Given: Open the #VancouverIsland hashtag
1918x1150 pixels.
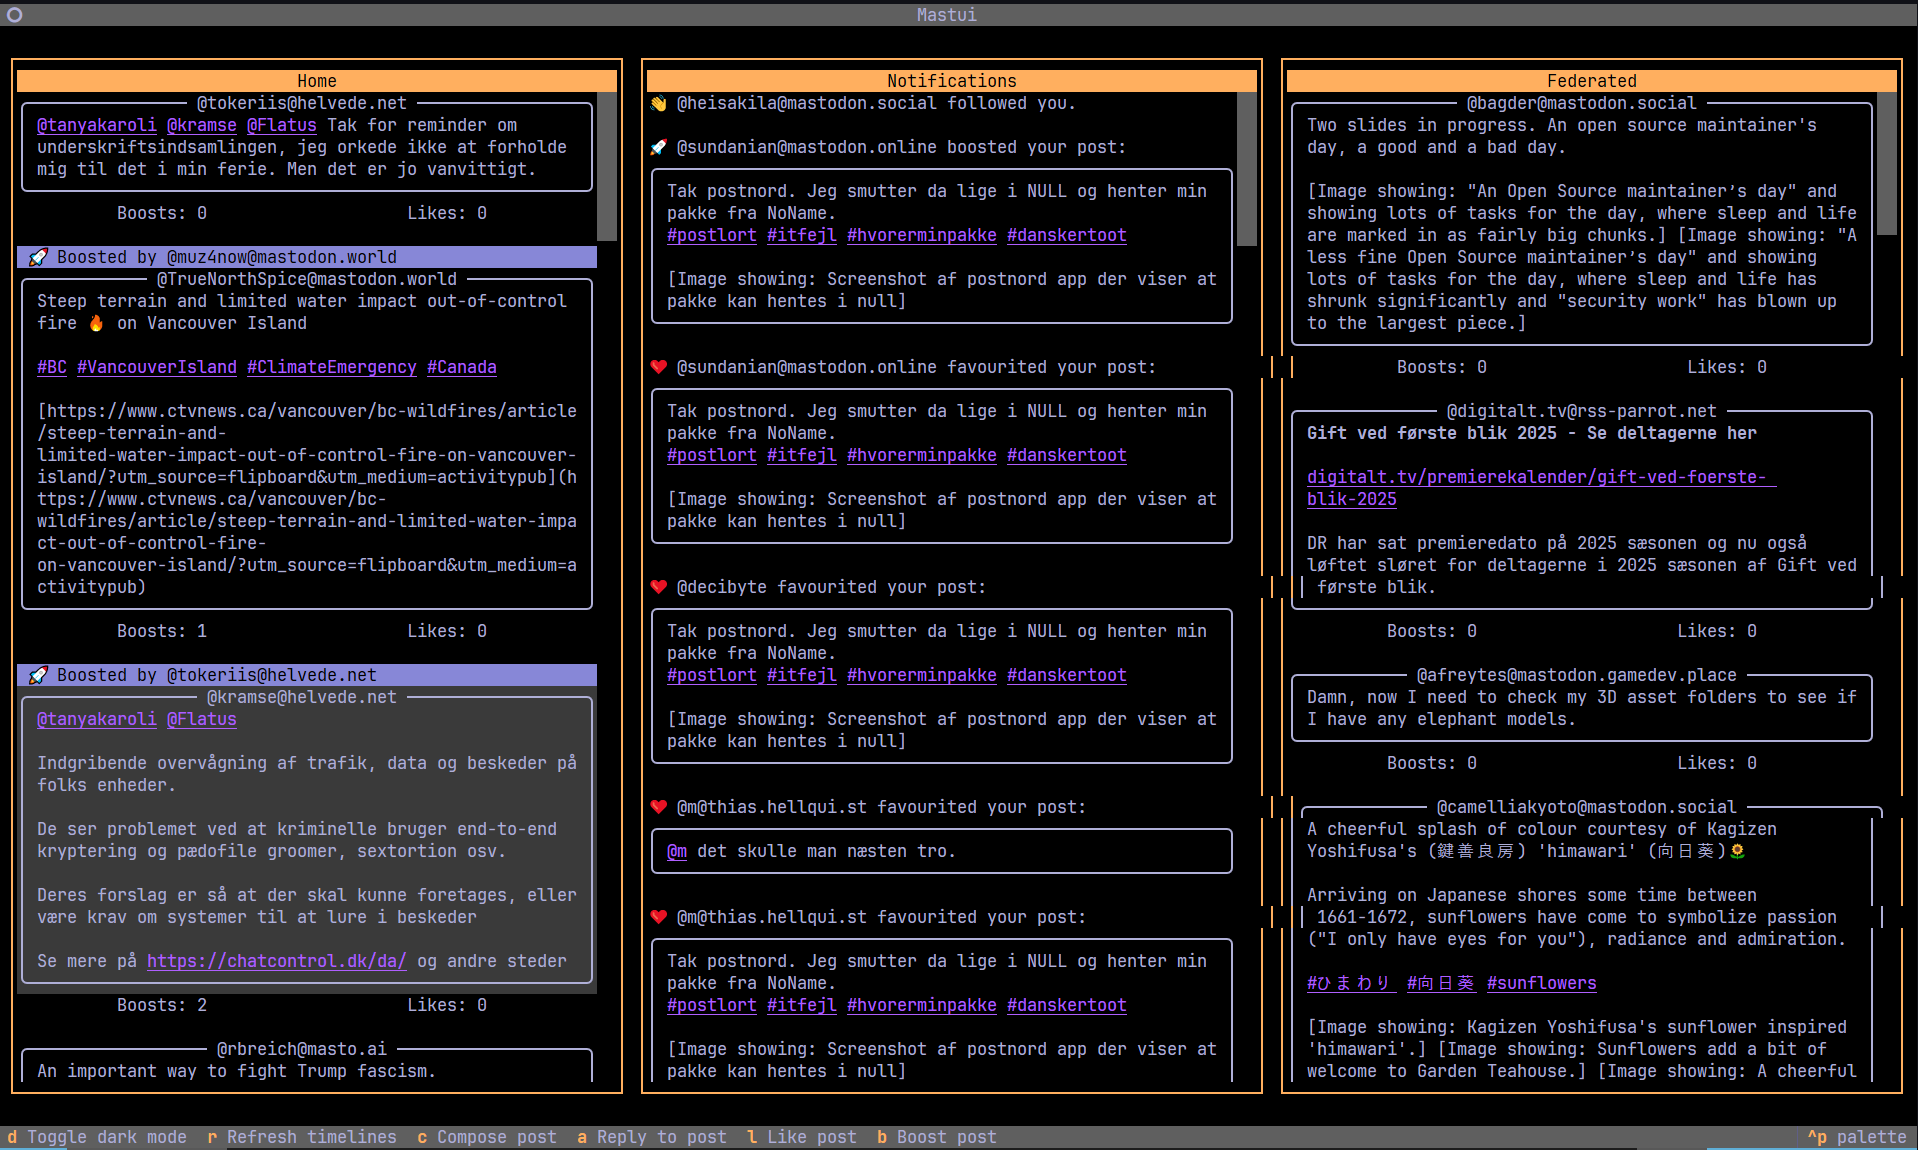Looking at the screenshot, I should [x=157, y=367].
